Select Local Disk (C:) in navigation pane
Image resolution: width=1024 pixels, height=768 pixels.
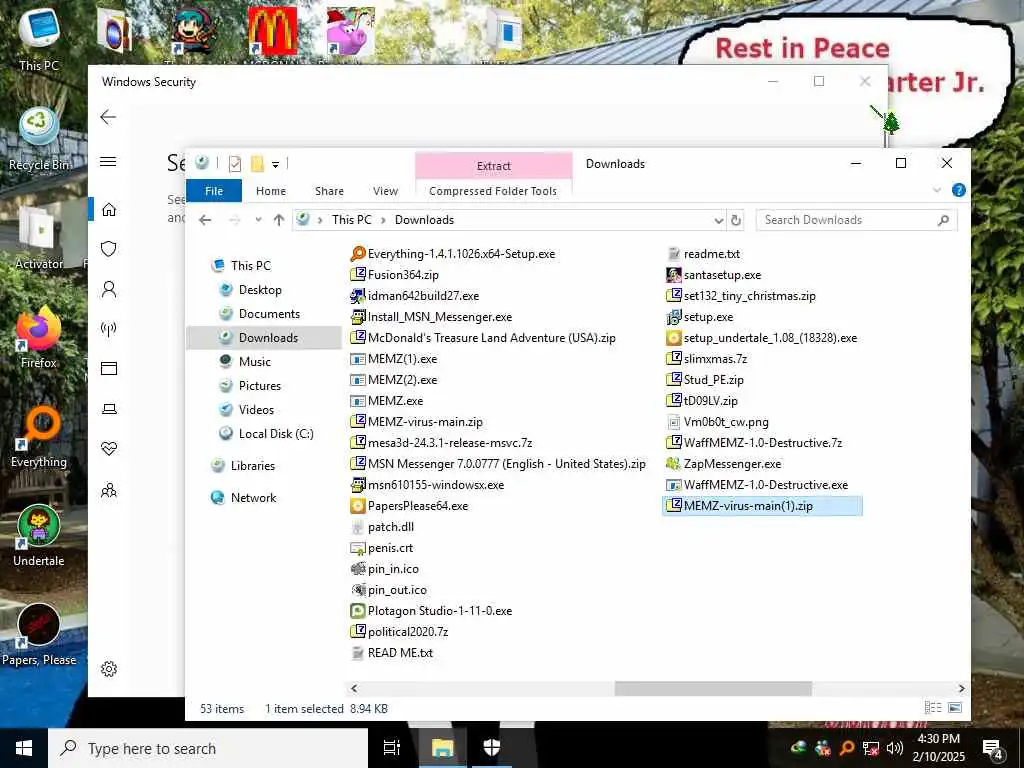point(275,434)
